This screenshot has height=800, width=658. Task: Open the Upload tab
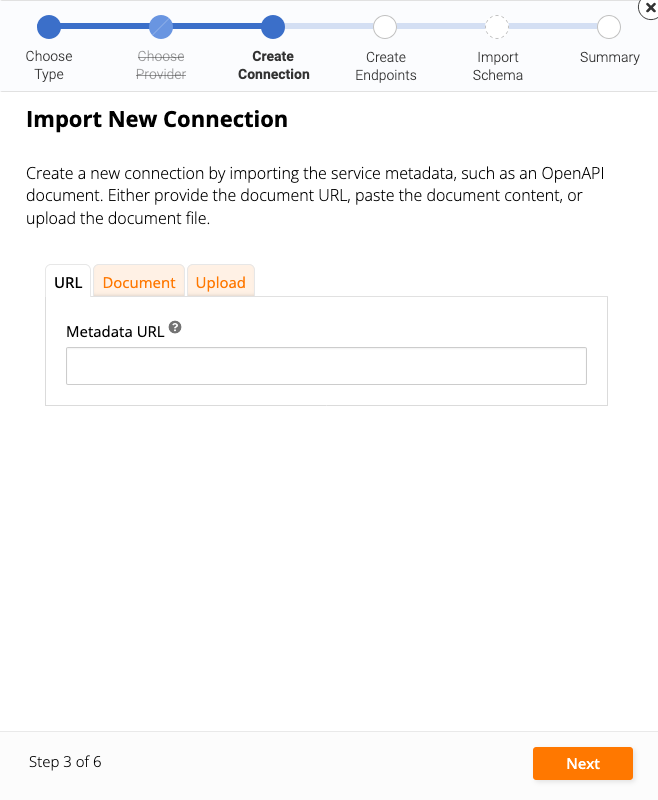click(x=220, y=282)
